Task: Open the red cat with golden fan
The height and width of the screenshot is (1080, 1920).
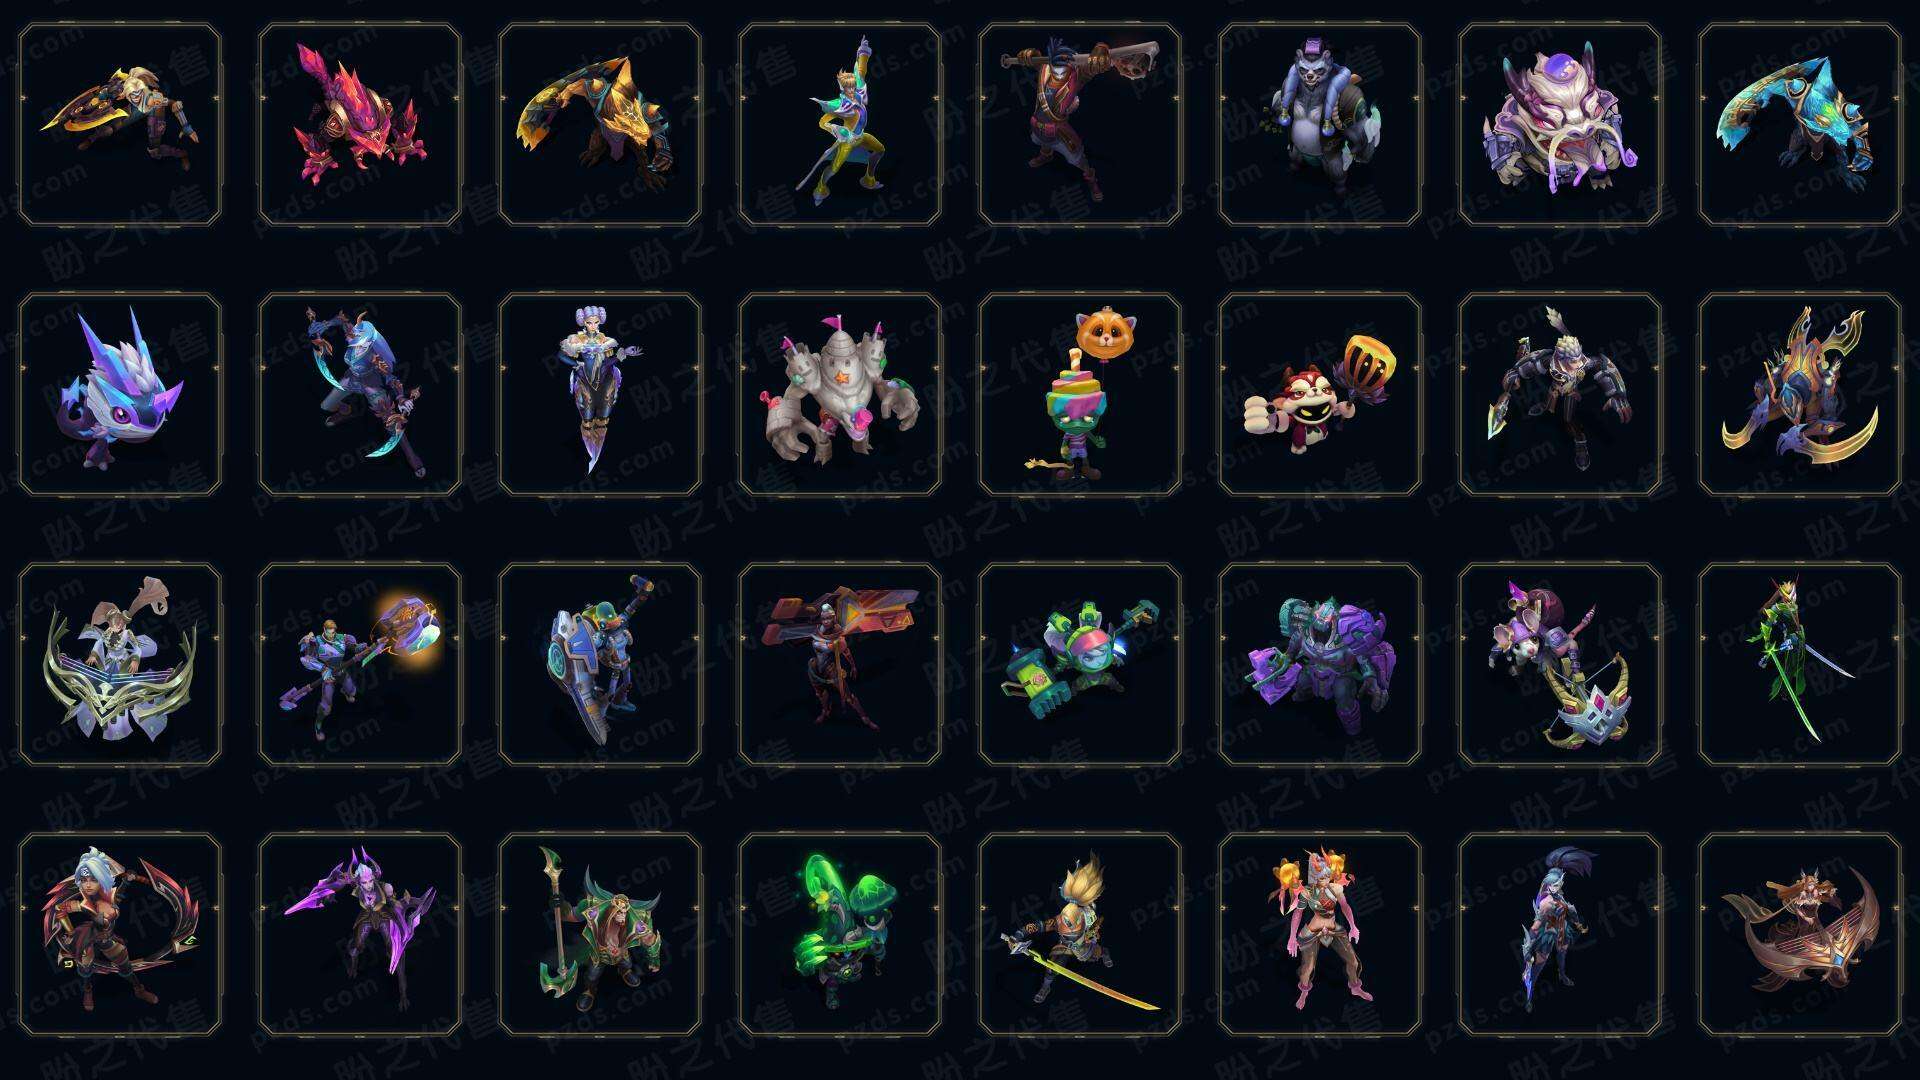Action: click(1320, 394)
